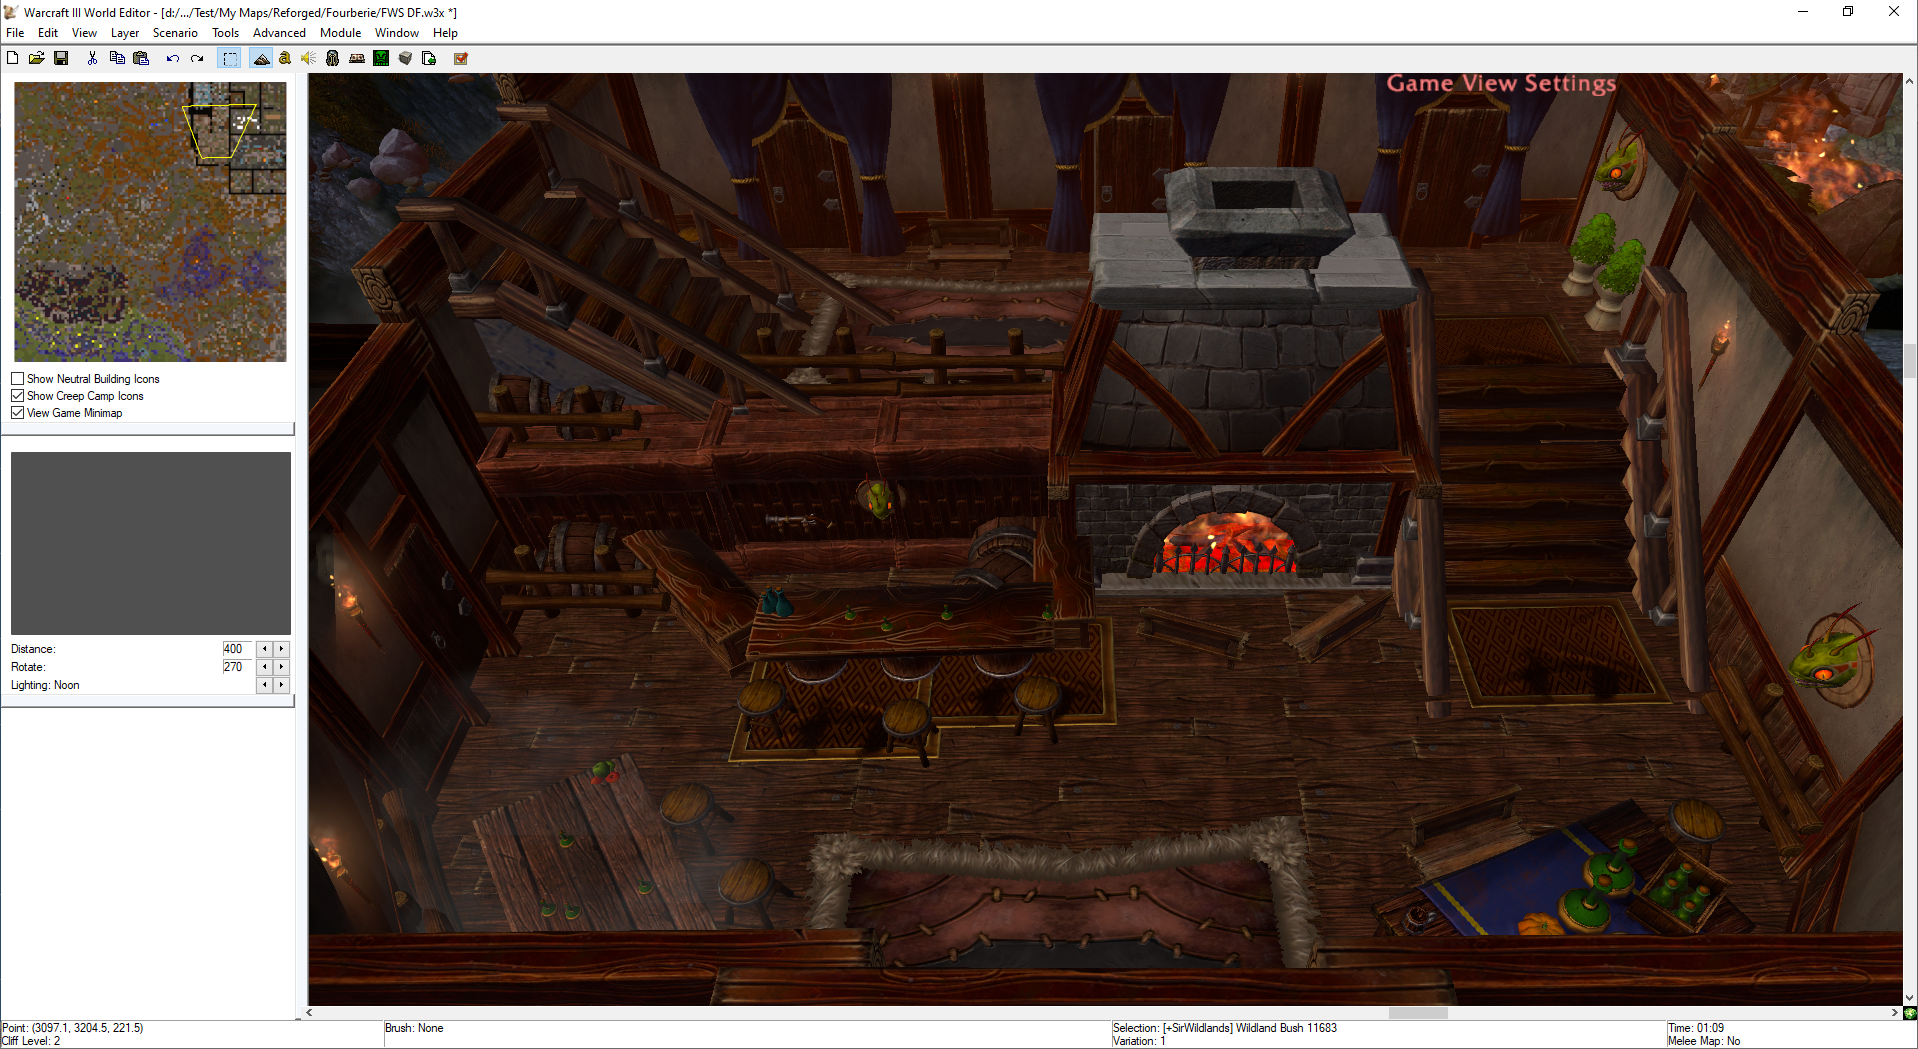Open the Edit menu
Image resolution: width=1918 pixels, height=1049 pixels.
(48, 33)
